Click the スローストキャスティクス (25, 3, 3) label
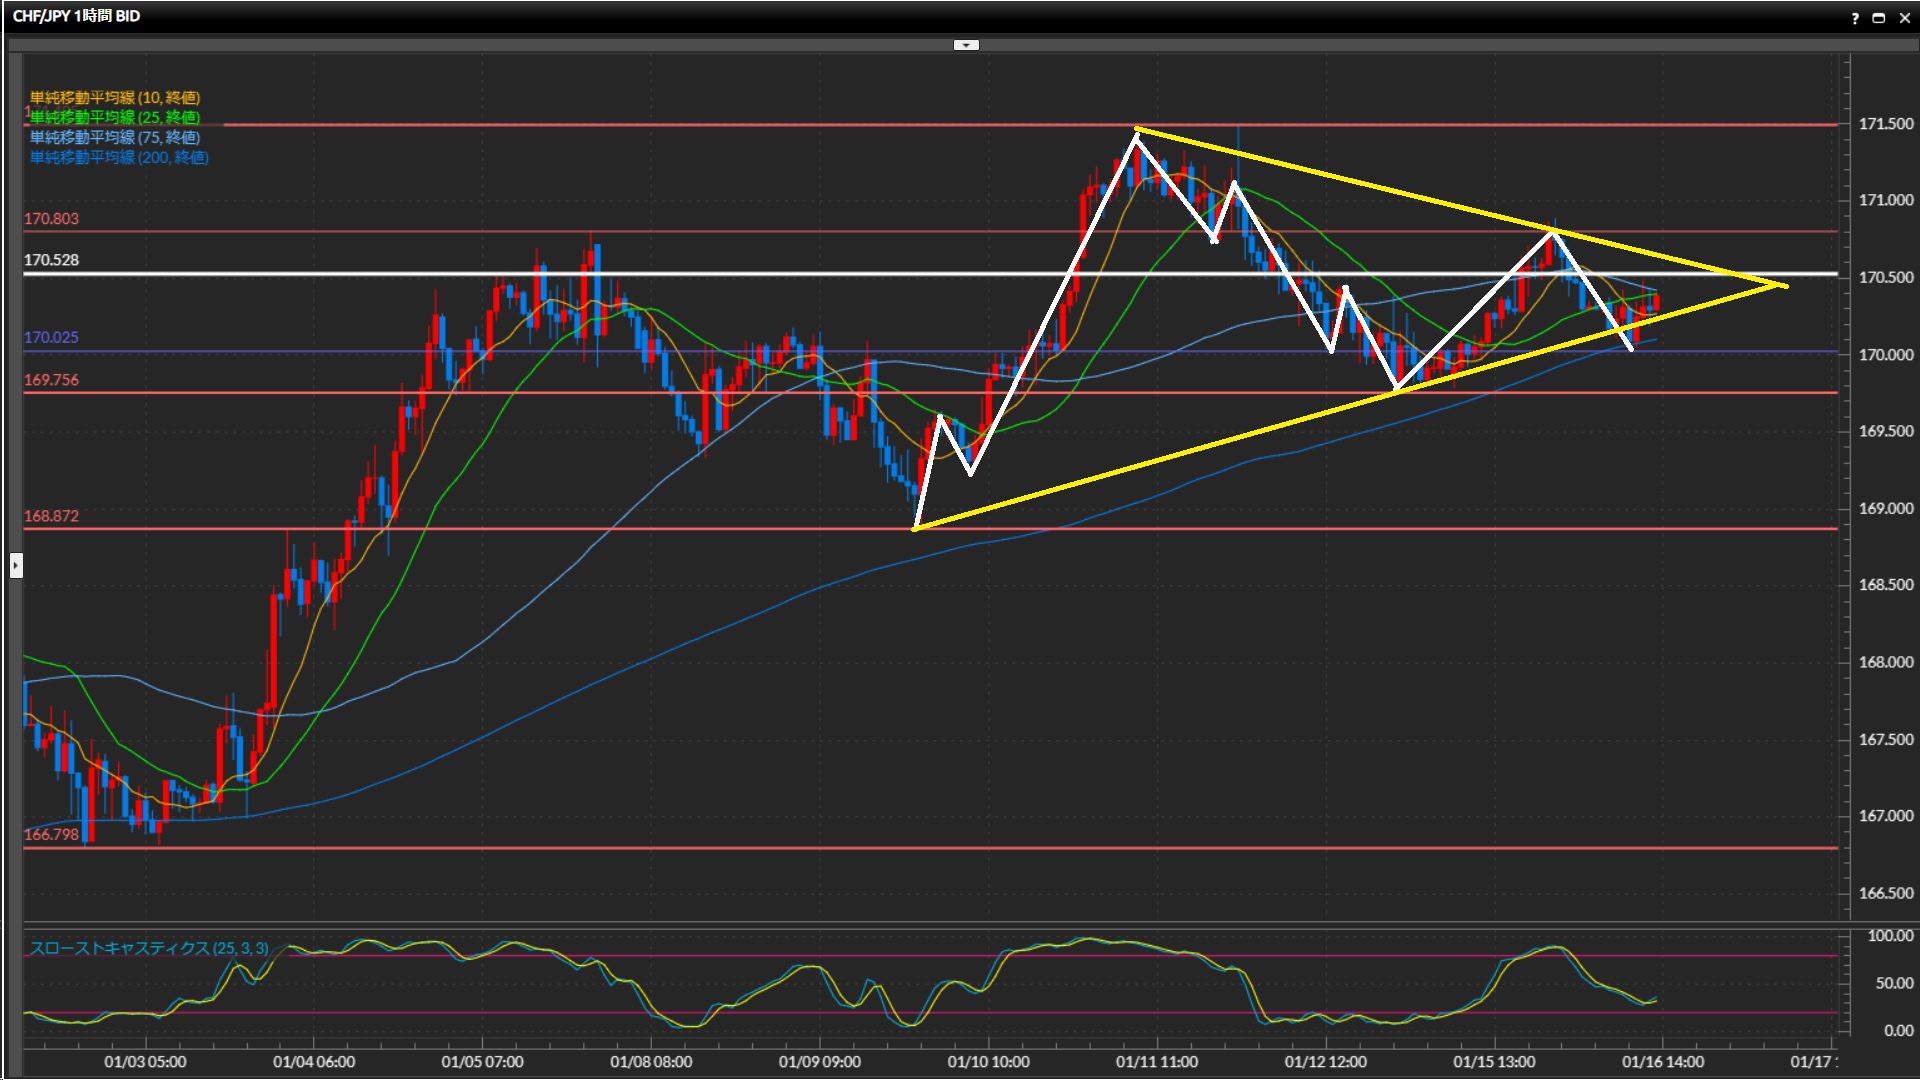 coord(148,948)
